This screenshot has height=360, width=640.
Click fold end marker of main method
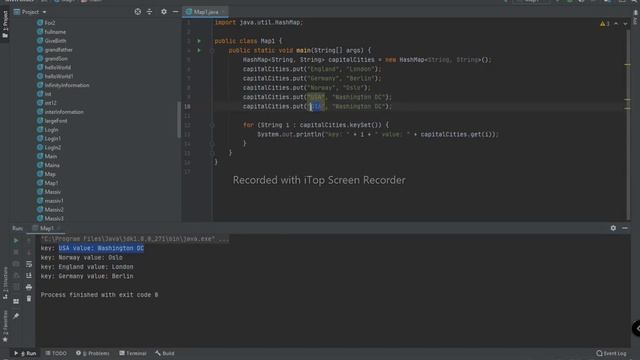click(212, 153)
